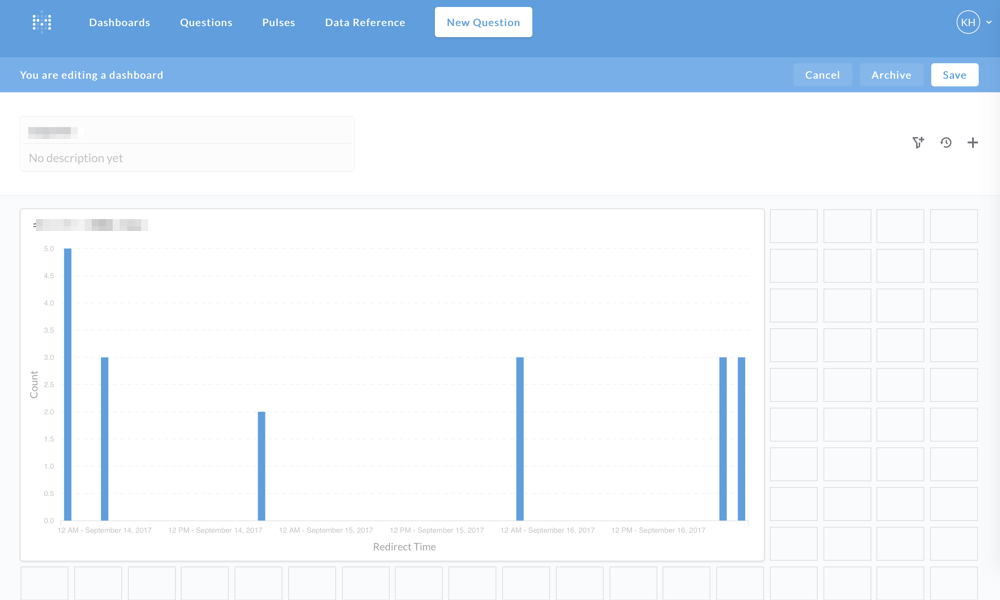Open dashboard revision history clock icon
Image resolution: width=1000 pixels, height=600 pixels.
point(946,142)
